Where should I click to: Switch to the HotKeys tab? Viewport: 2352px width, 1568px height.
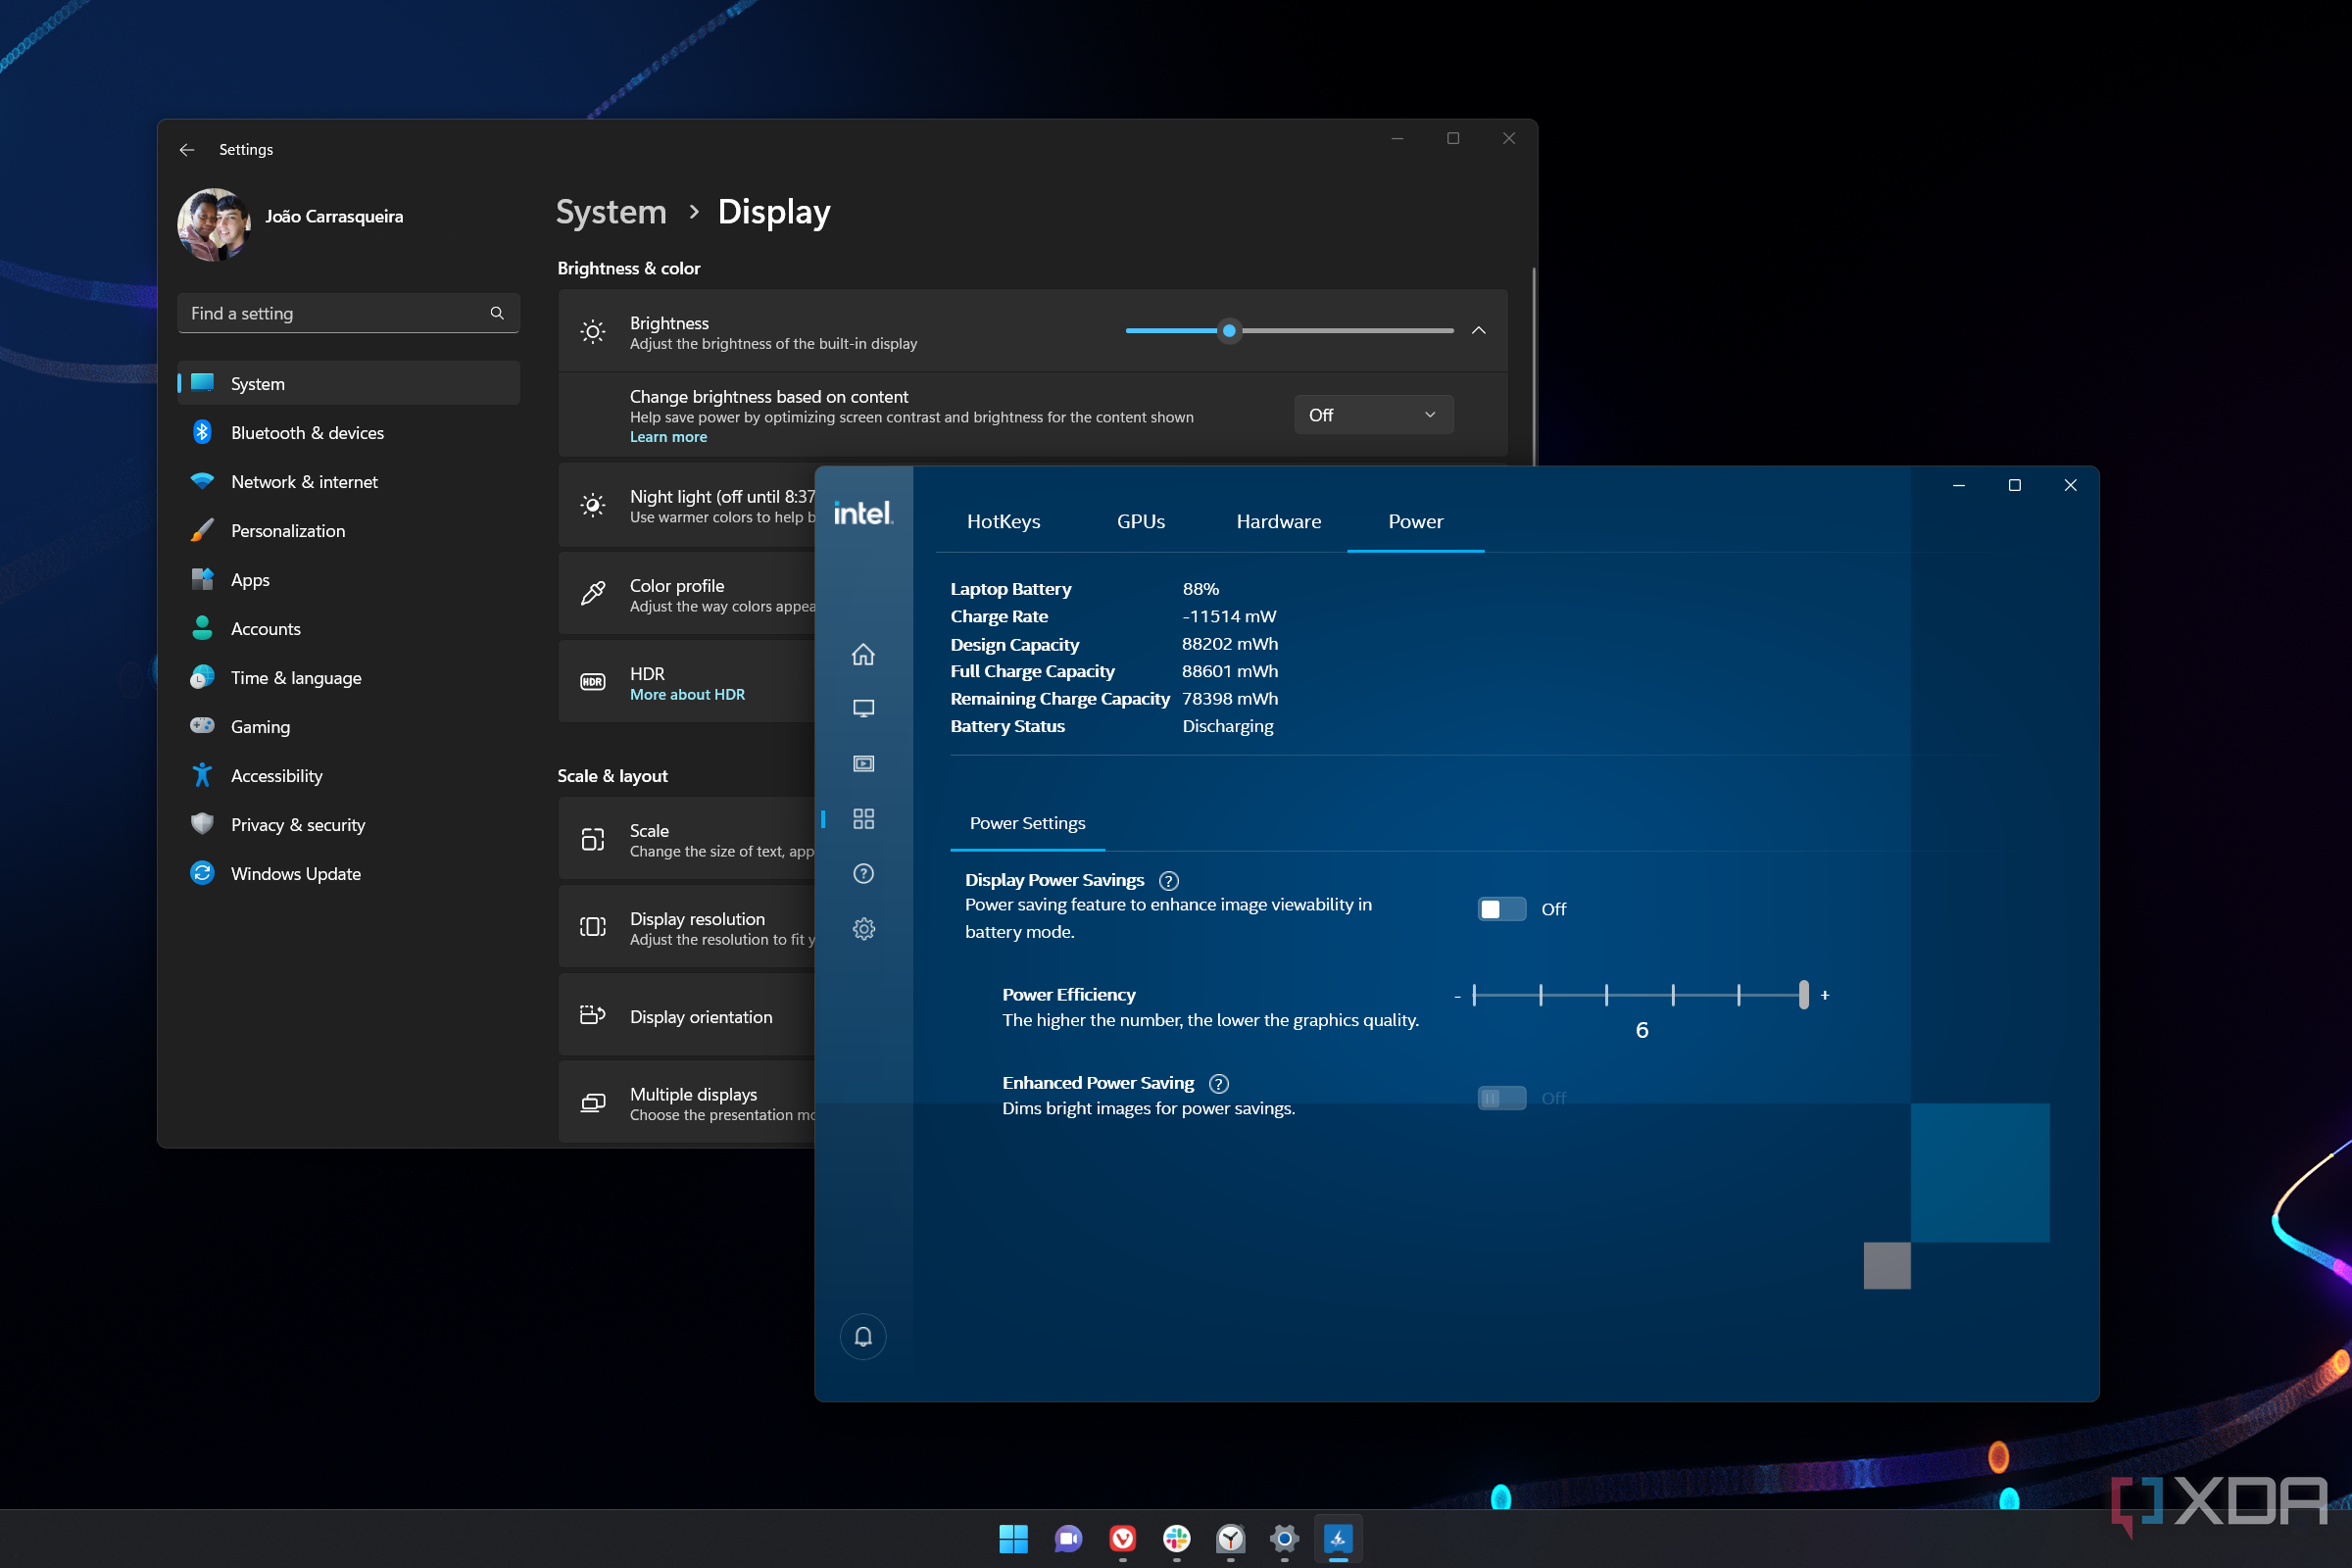(1004, 519)
